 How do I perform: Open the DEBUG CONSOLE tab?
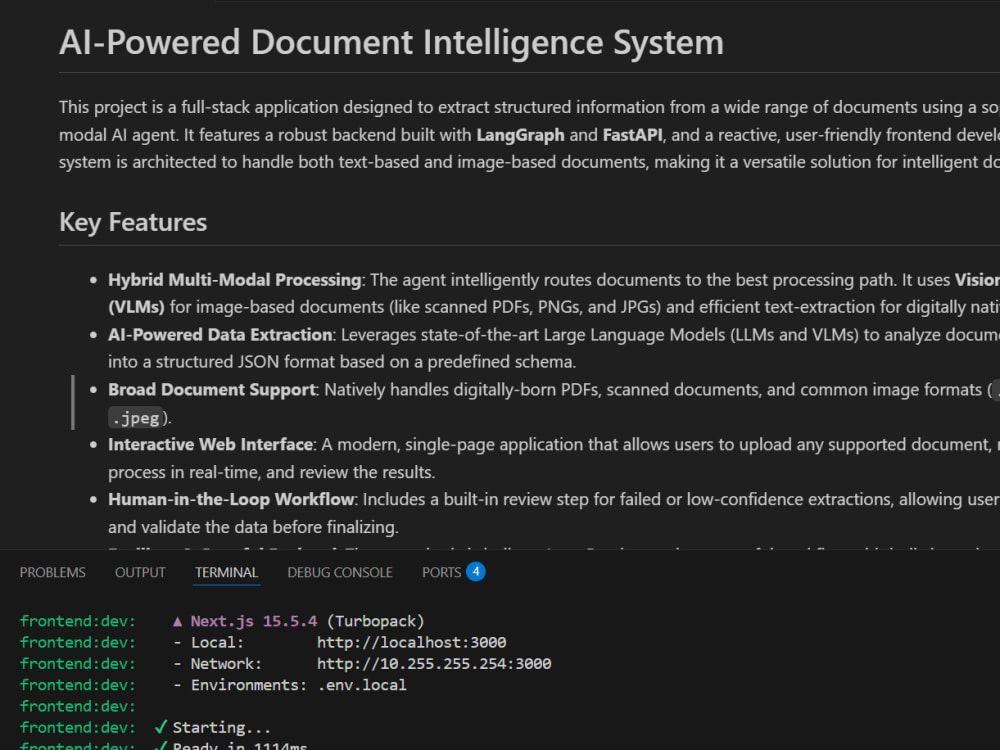pyautogui.click(x=340, y=573)
